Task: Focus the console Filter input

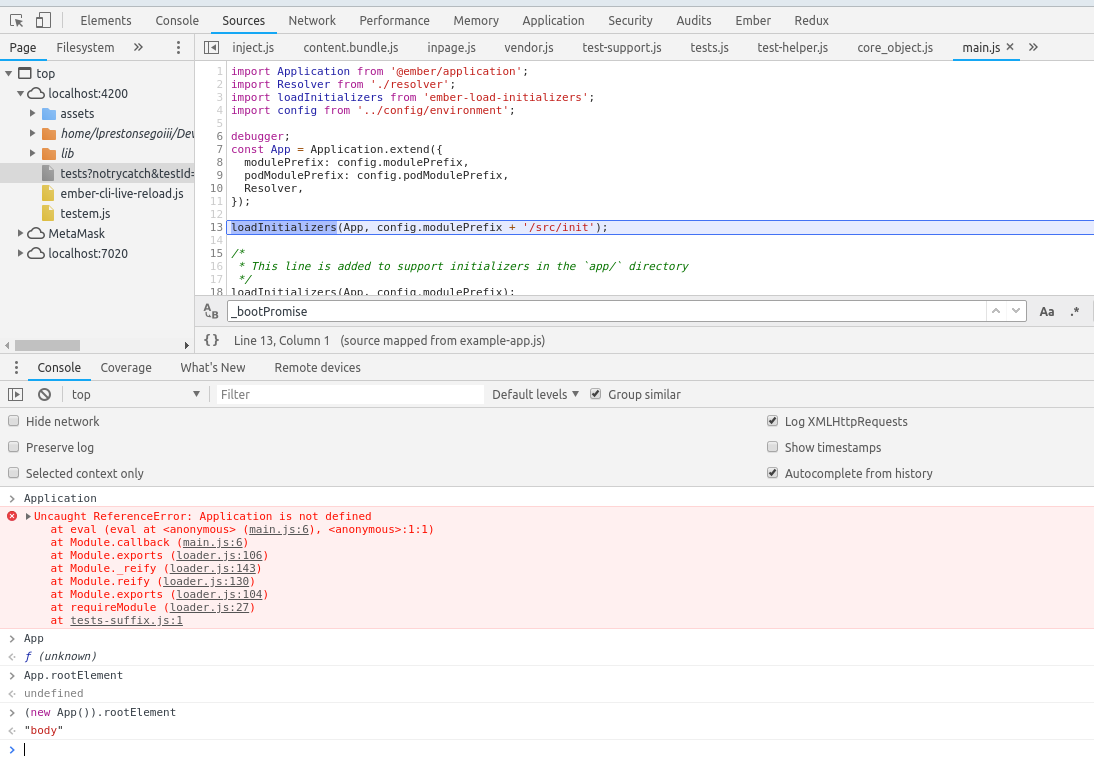Action: click(x=350, y=394)
